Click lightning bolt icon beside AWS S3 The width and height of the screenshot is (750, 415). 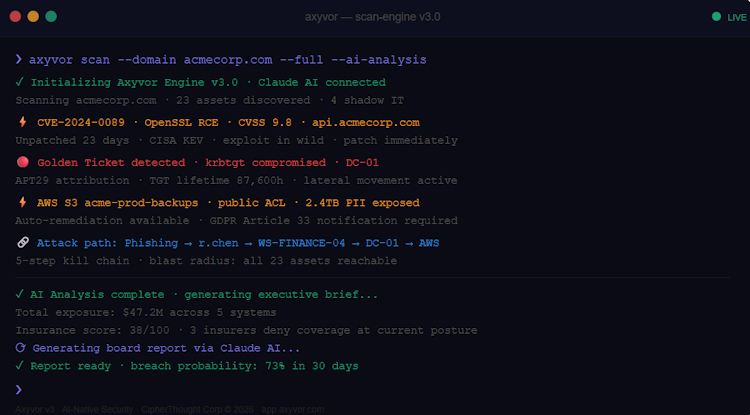click(x=22, y=203)
